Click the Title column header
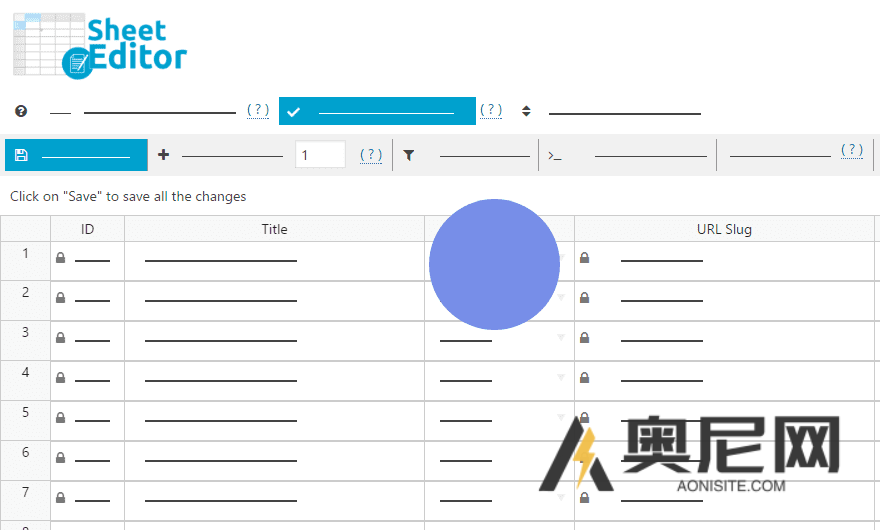 tap(274, 229)
